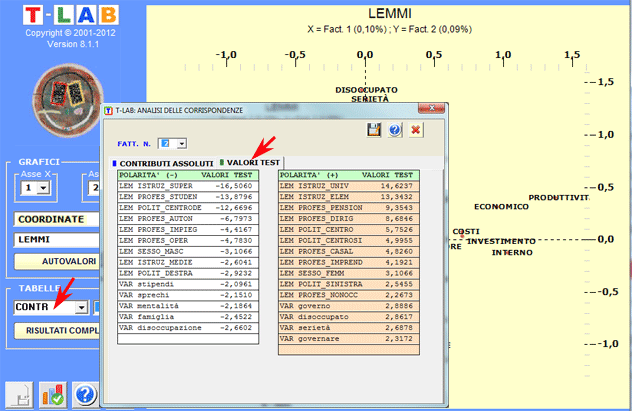Select row LEM PROFES_NONOCC
Image resolution: width=632 pixels, height=411 pixels.
349,295
